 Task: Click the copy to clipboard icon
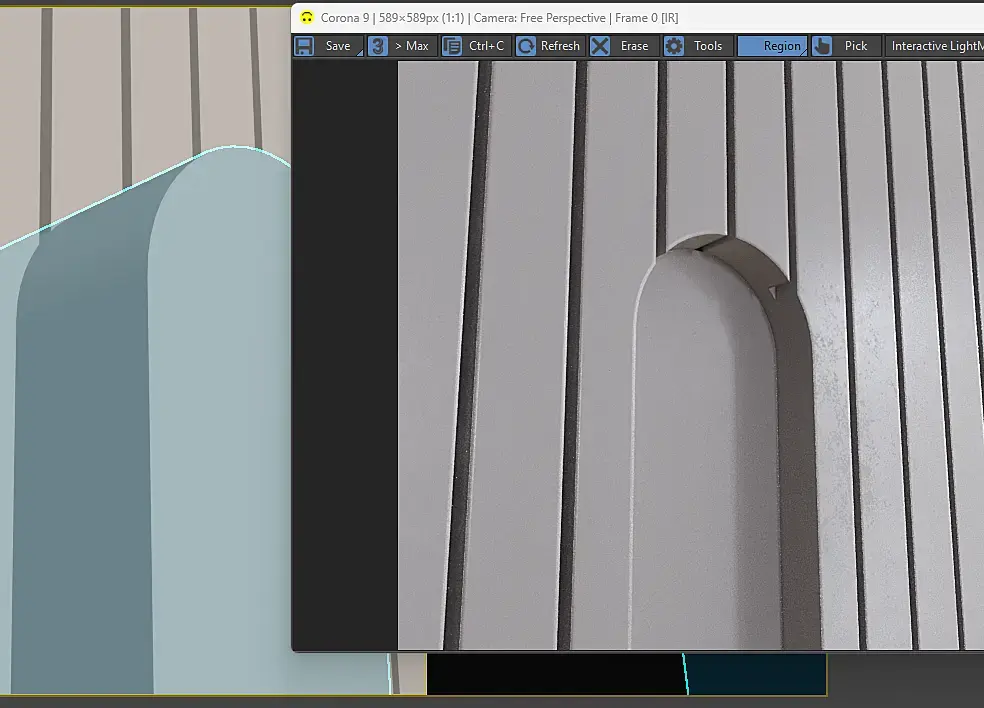452,46
